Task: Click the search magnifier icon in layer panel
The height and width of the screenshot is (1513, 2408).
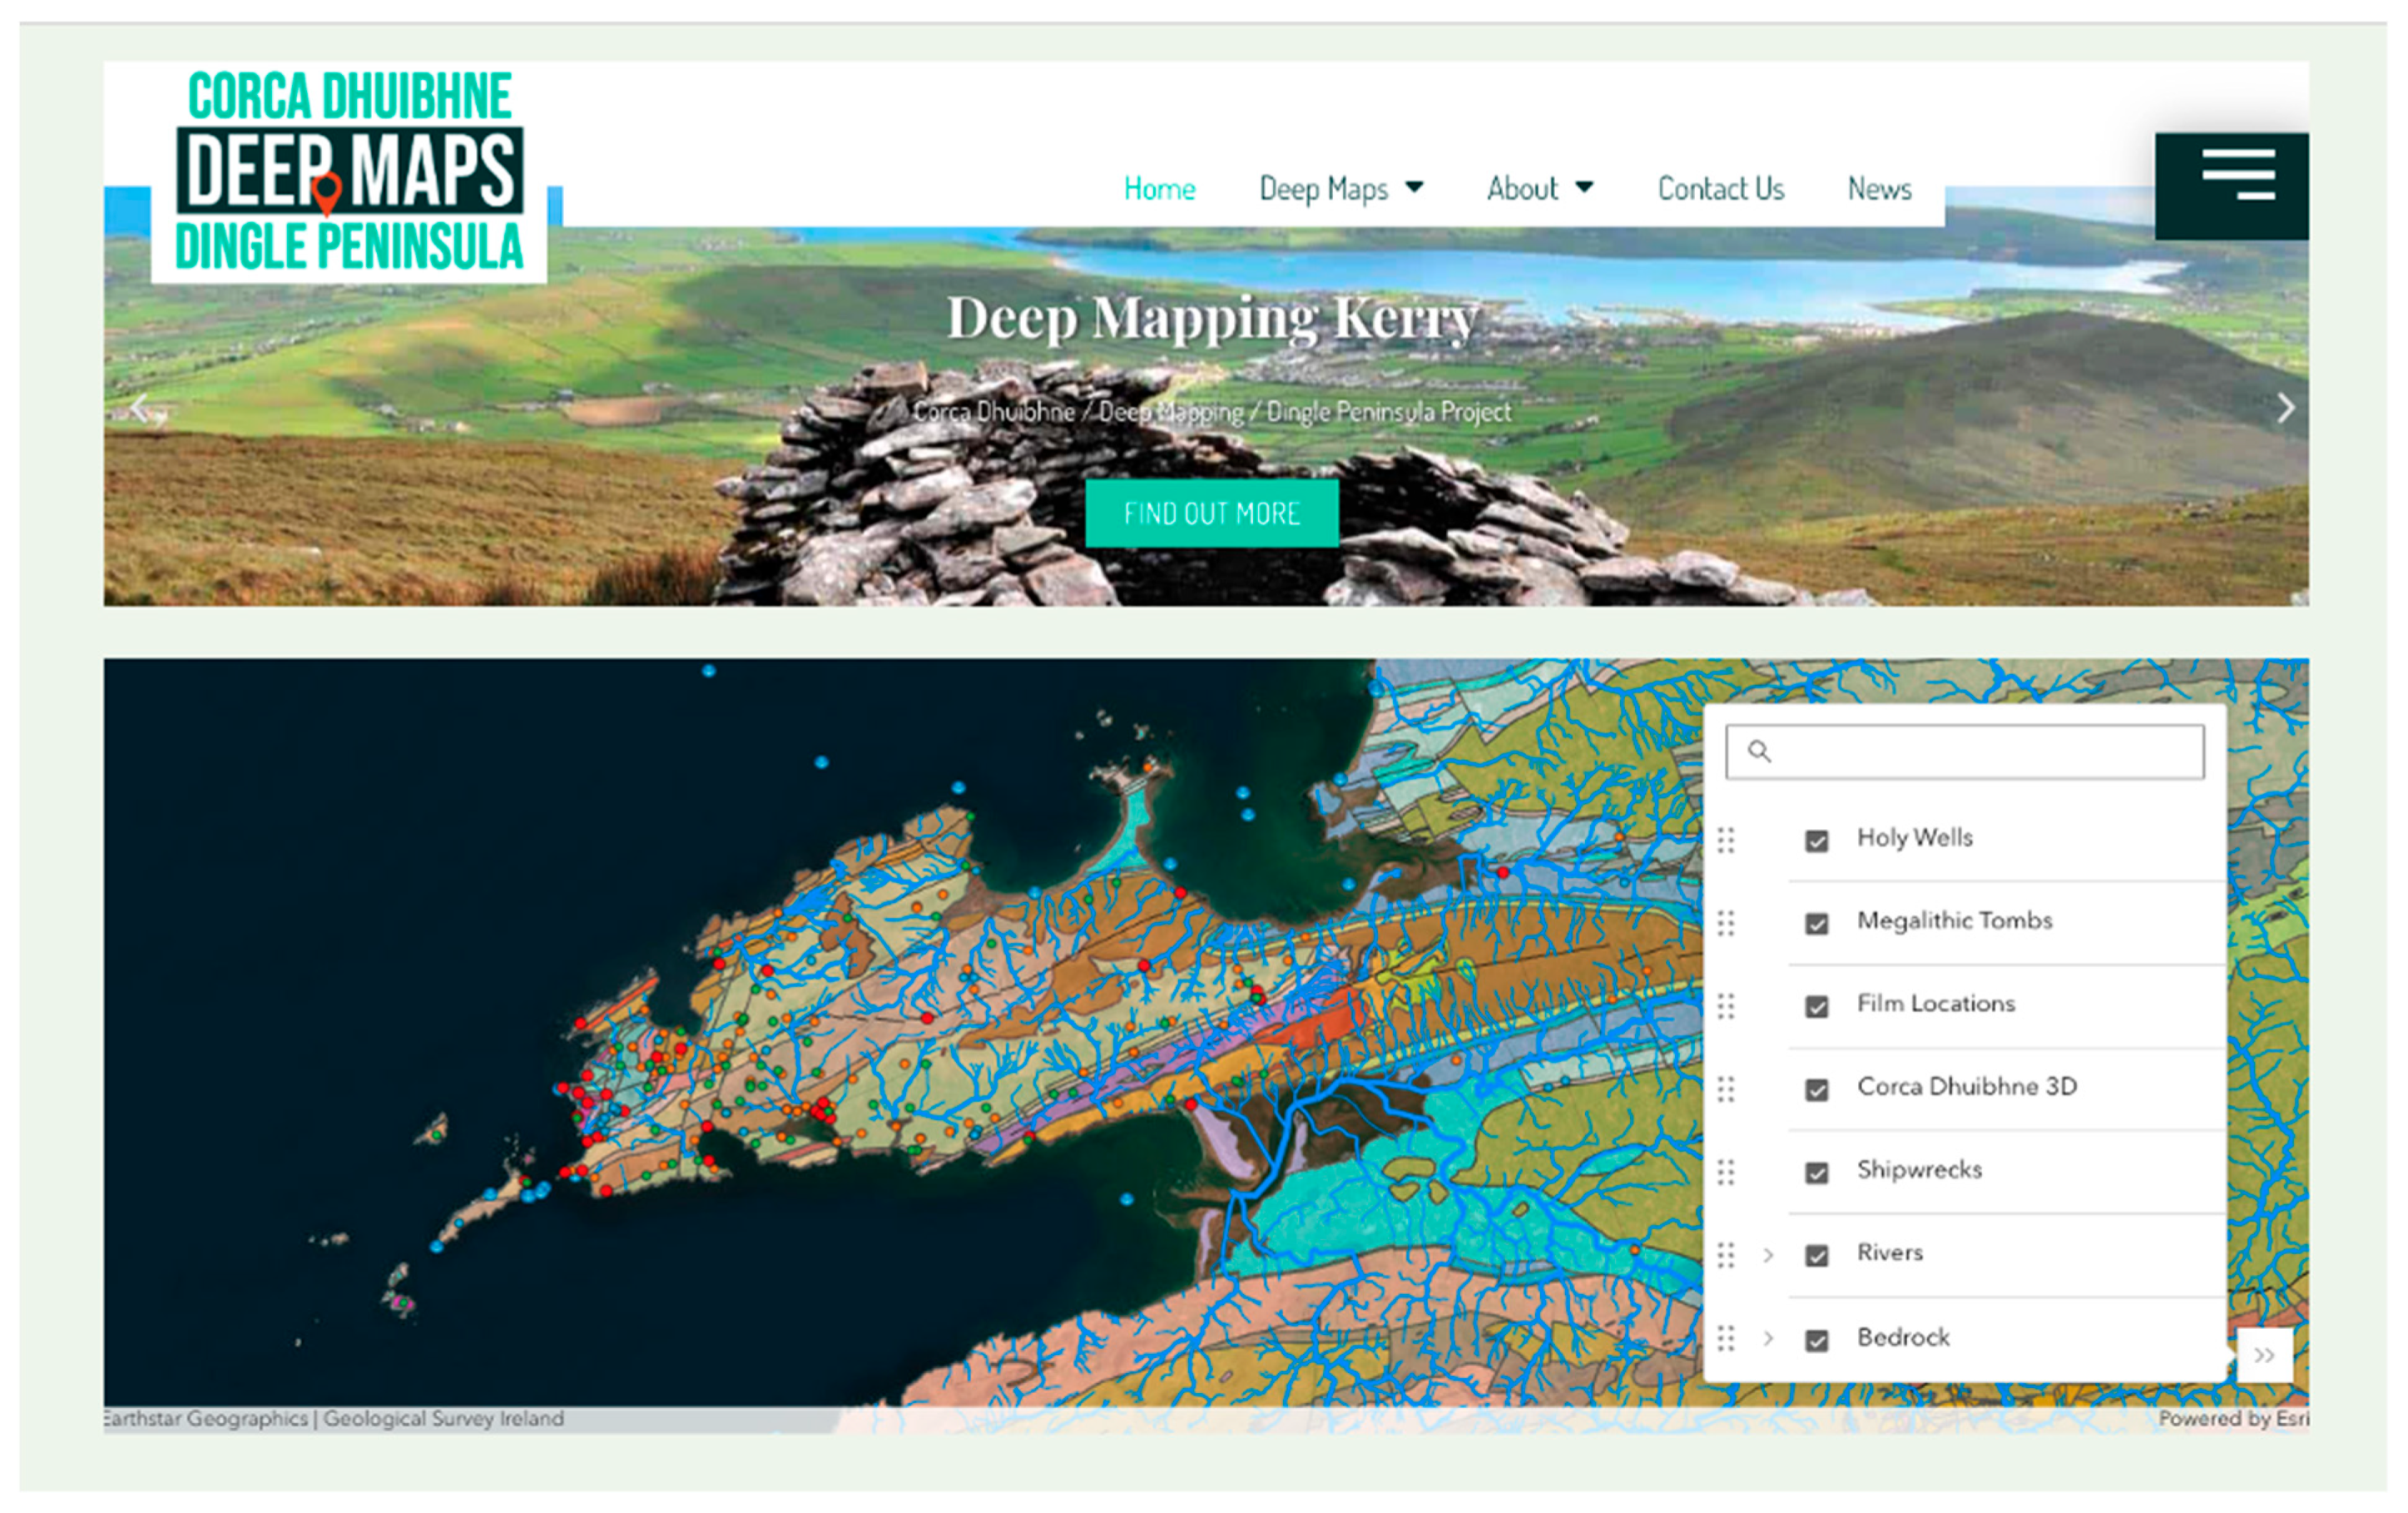Action: pyautogui.click(x=1759, y=751)
